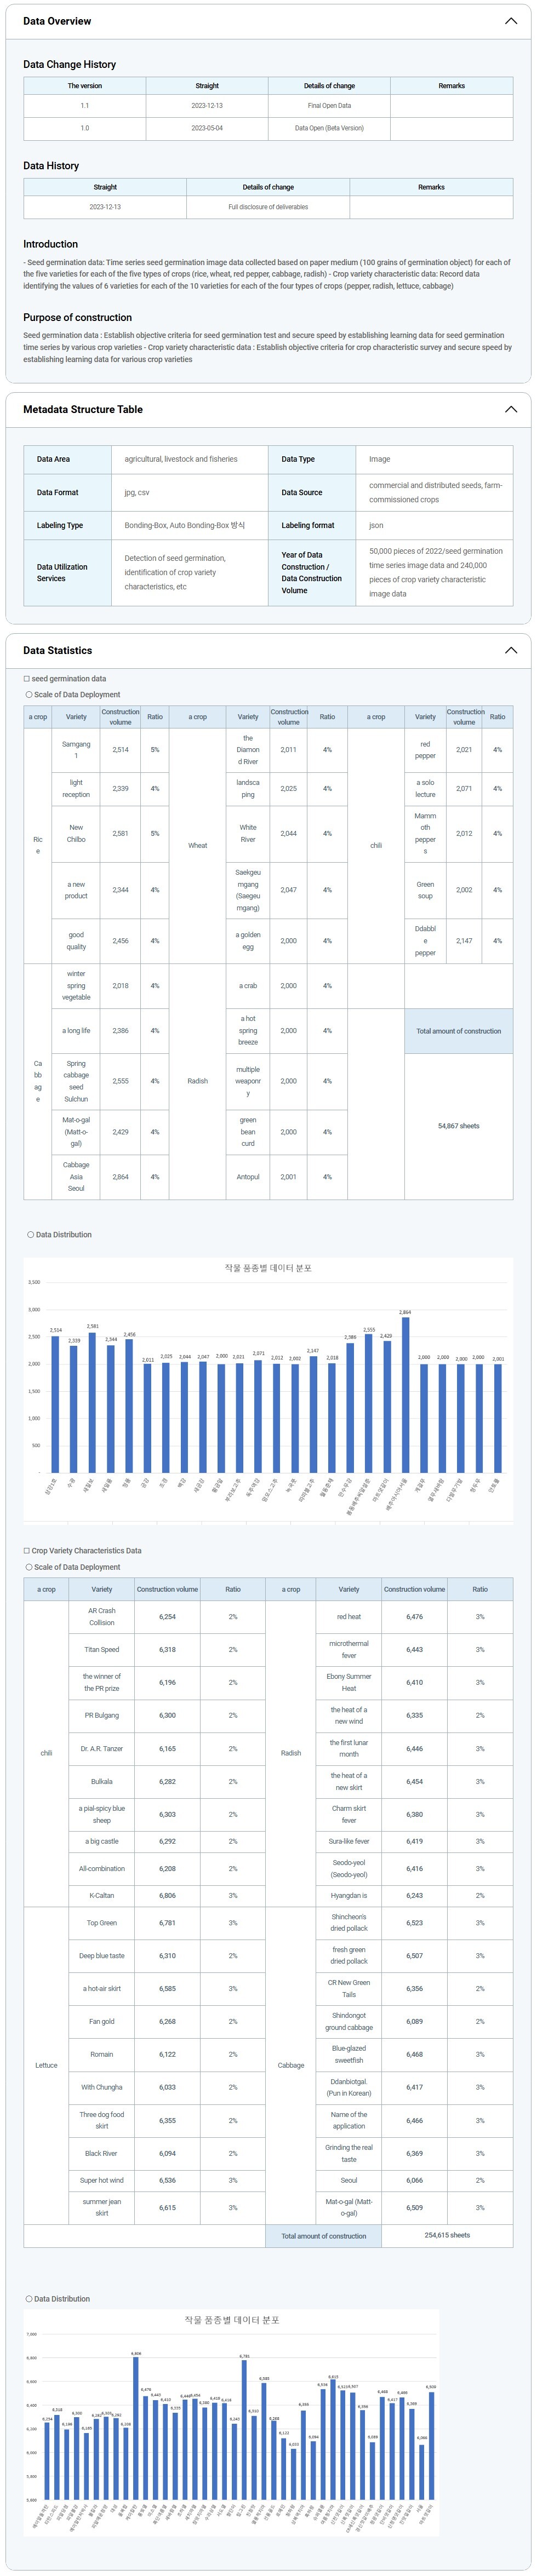Select version 1.1 row in change history

click(x=85, y=105)
